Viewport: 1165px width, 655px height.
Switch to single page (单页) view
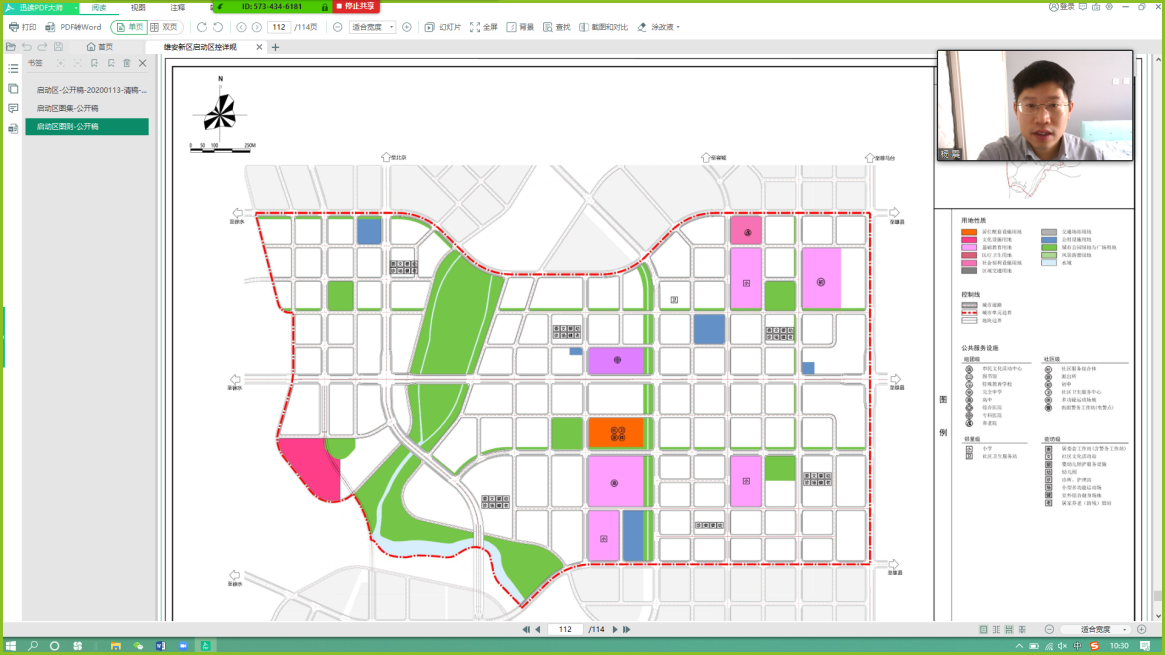[x=128, y=27]
